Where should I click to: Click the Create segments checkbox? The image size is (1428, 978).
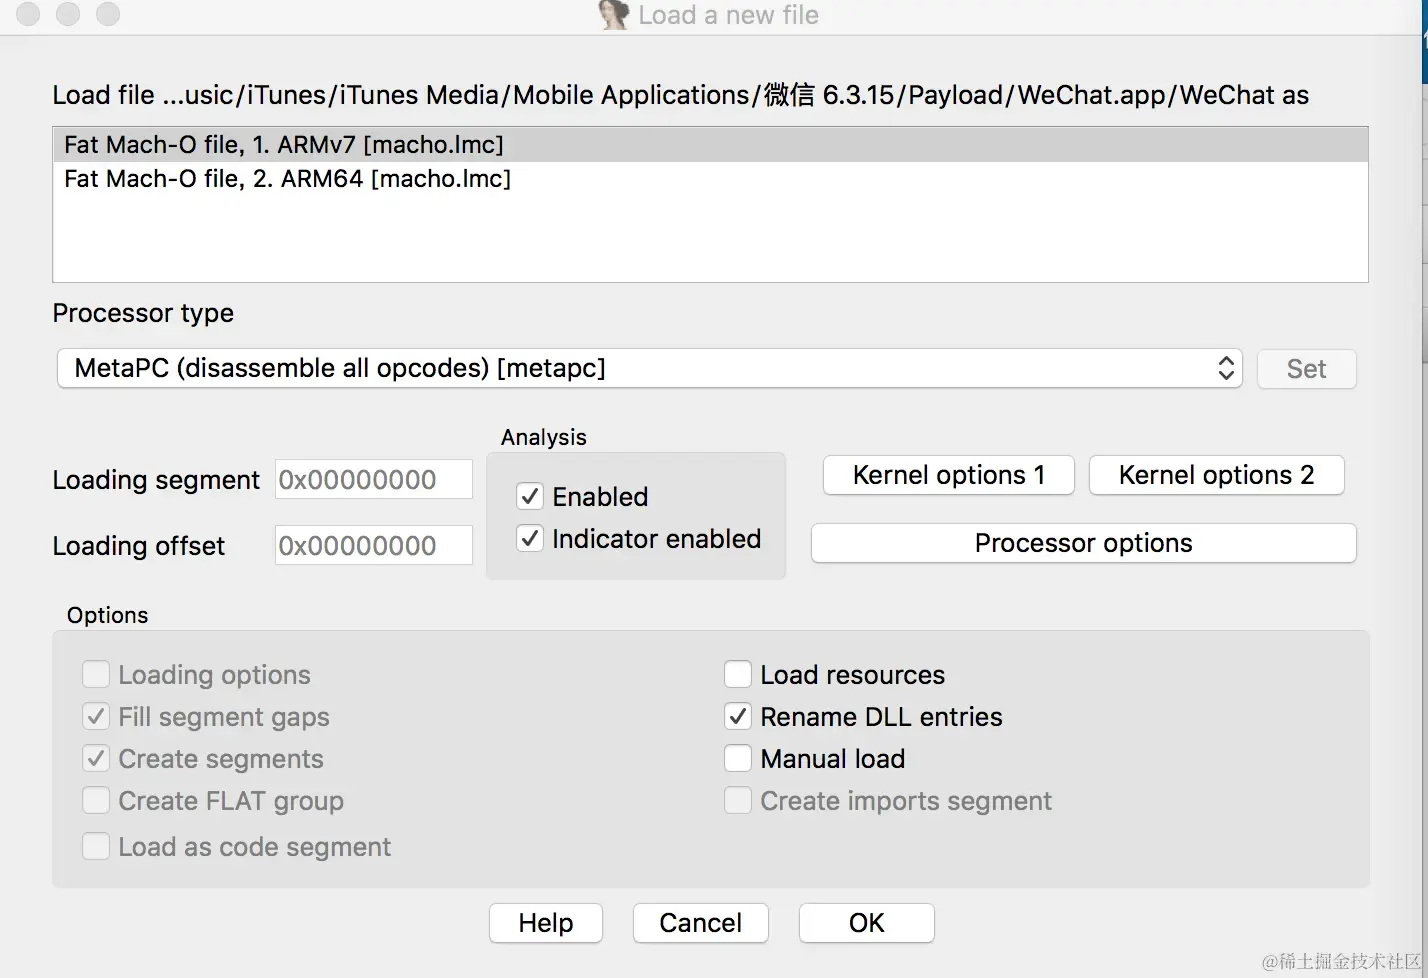(x=96, y=759)
